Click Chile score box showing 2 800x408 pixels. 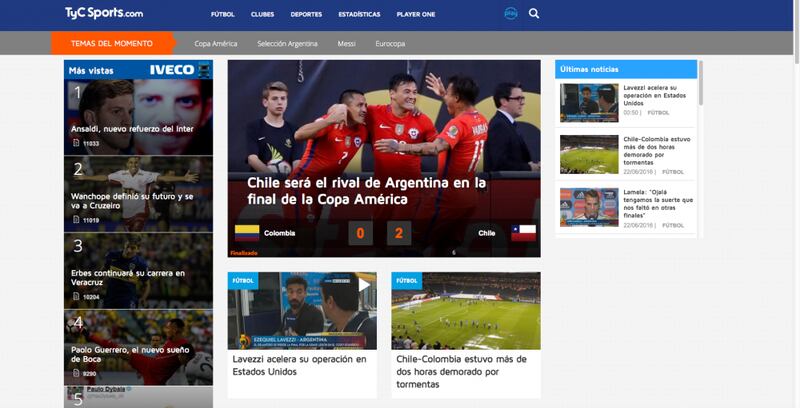tap(399, 233)
